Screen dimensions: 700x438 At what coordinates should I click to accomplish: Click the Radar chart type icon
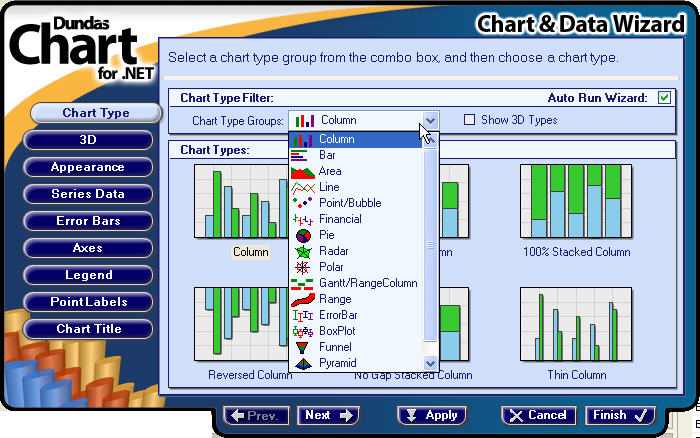(x=303, y=251)
